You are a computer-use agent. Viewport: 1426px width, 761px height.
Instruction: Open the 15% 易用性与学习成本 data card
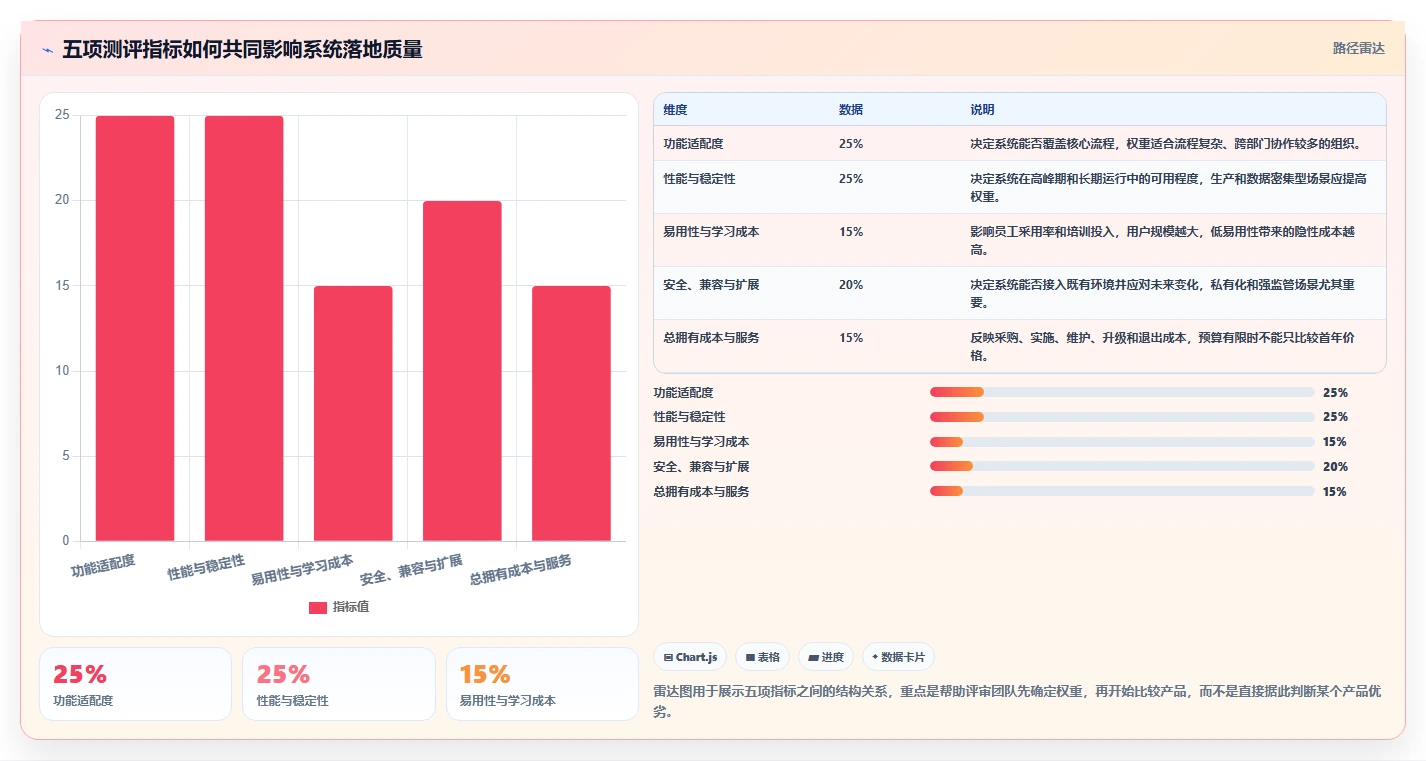click(x=542, y=684)
